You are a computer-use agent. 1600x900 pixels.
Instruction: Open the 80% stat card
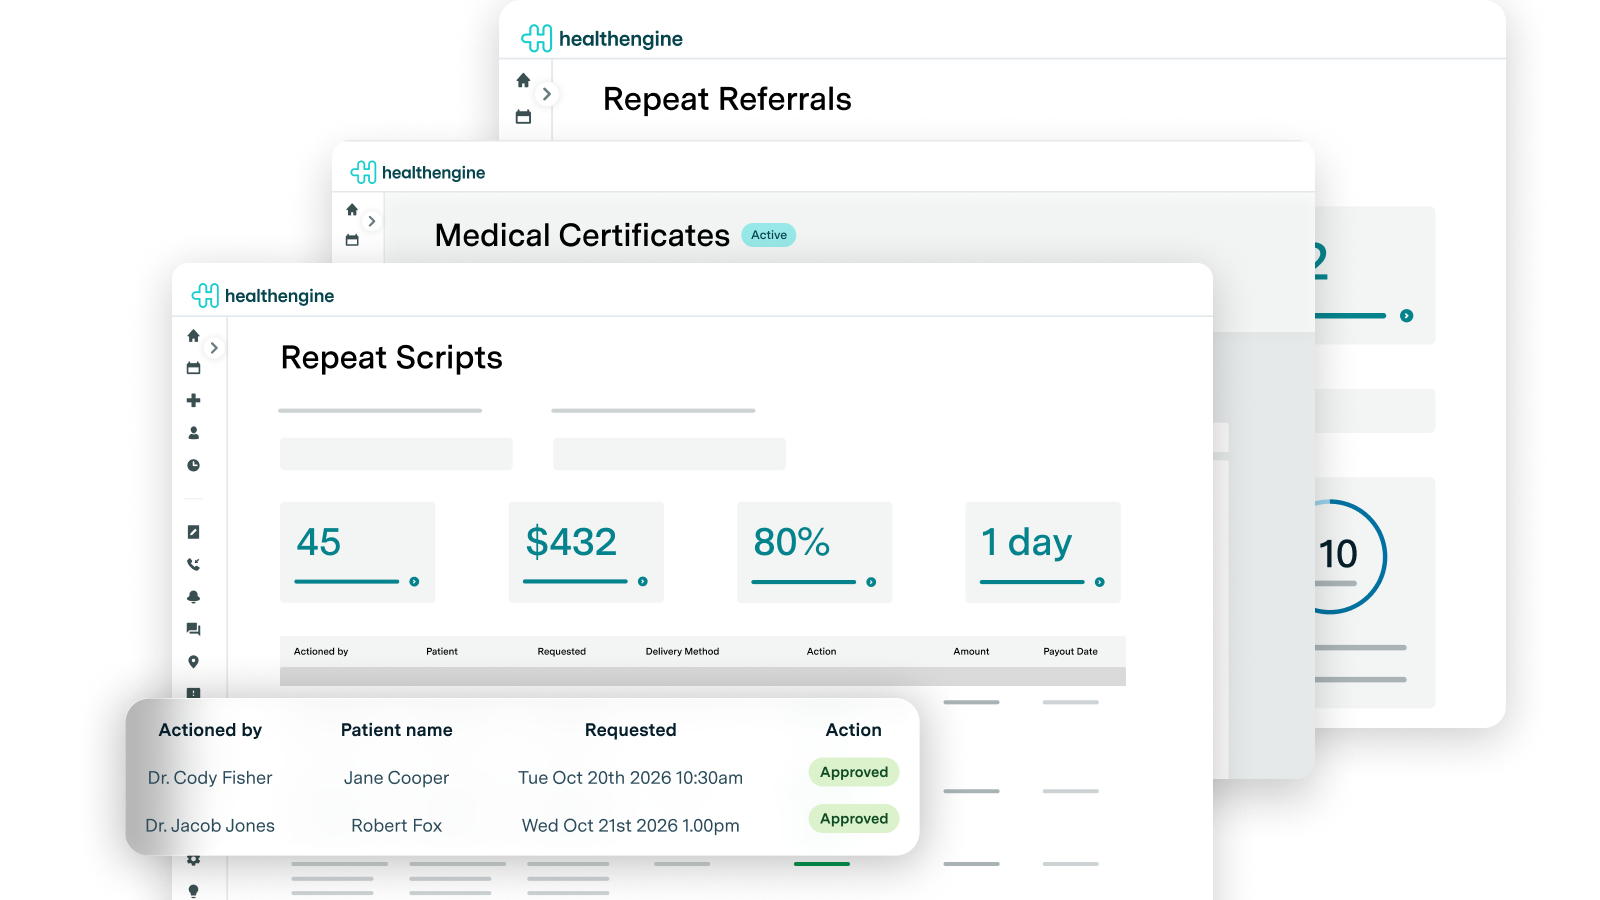pos(815,552)
